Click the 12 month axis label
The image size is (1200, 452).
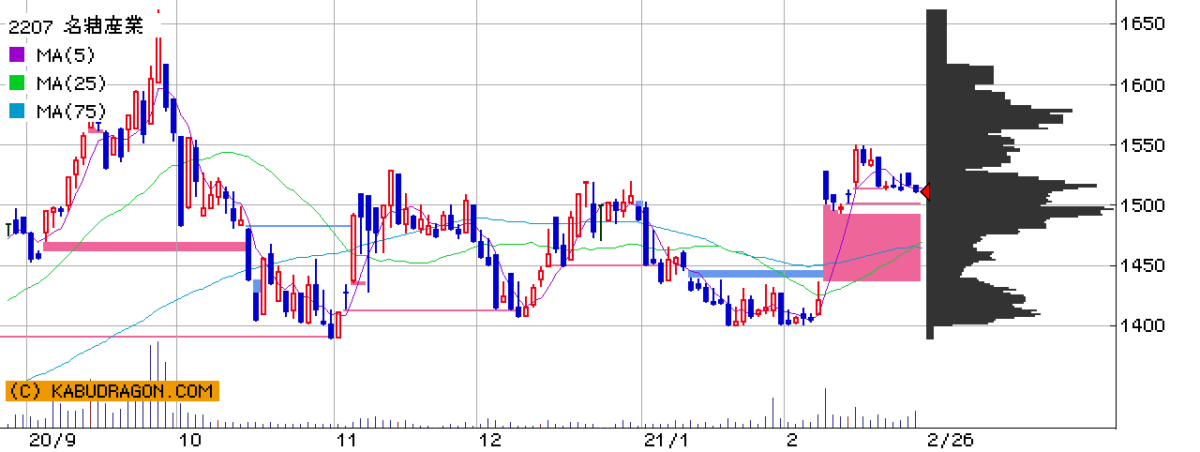coord(490,440)
